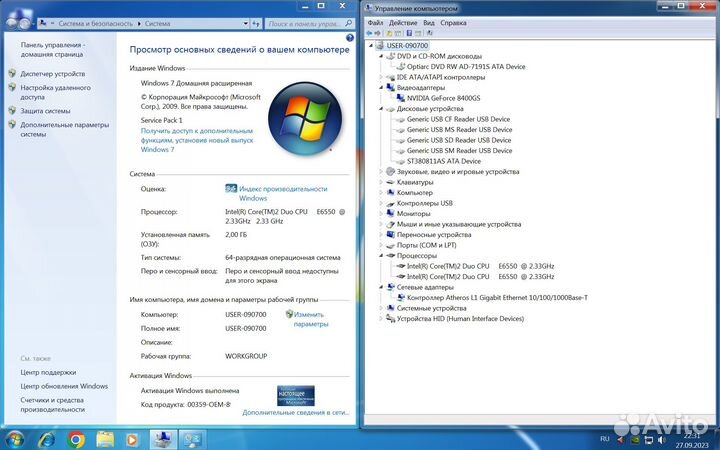Open Панель управления домашняя страница link
This screenshot has height=450, width=720.
point(52,50)
